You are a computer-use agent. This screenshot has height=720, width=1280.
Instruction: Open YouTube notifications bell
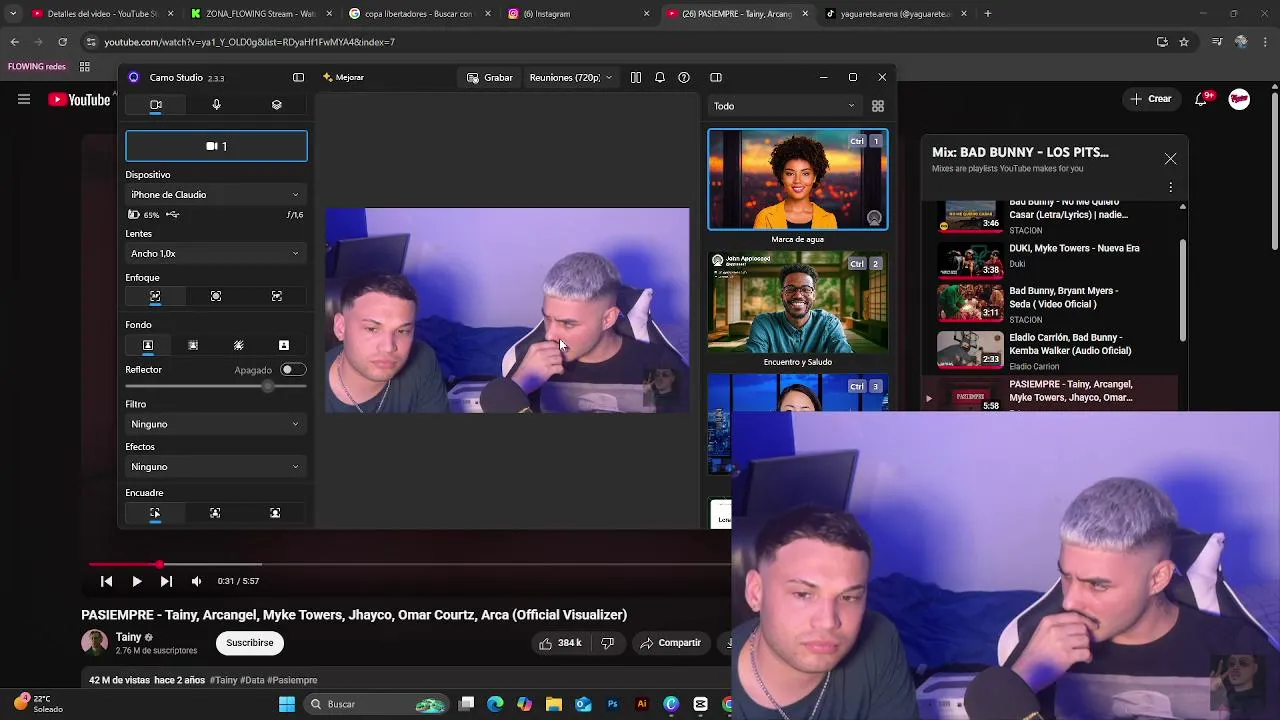coord(1202,99)
